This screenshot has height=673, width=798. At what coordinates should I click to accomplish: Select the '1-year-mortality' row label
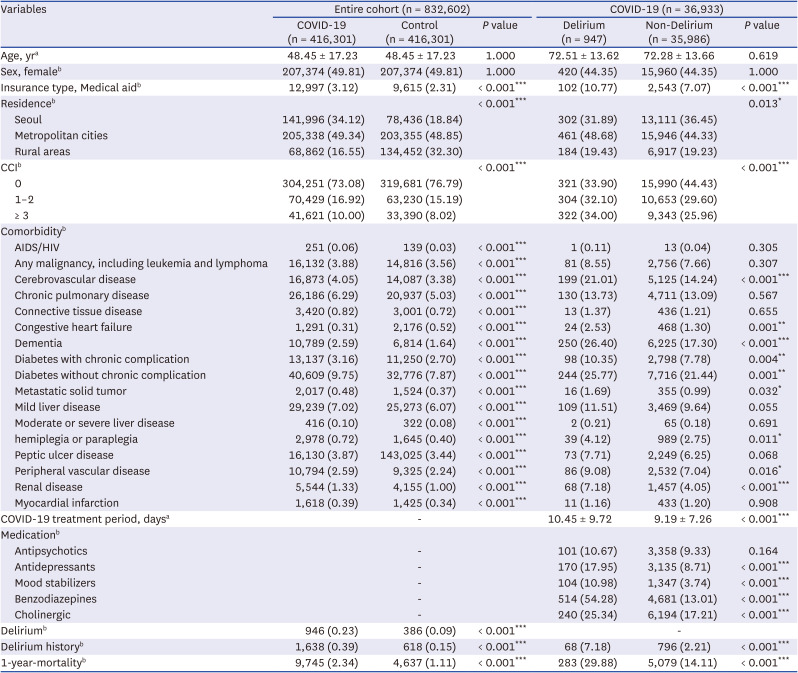coord(43,663)
